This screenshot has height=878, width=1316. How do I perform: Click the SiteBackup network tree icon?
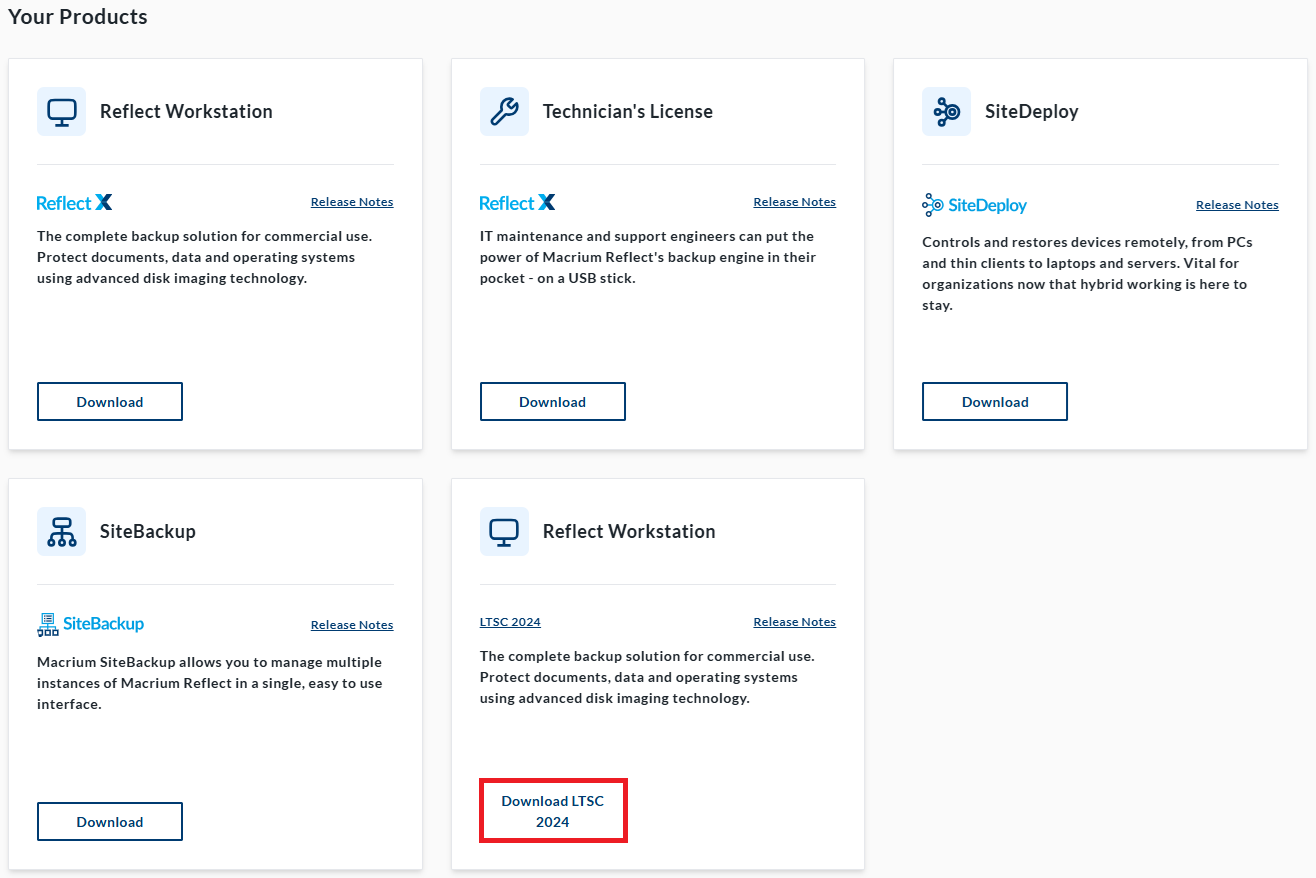point(61,531)
